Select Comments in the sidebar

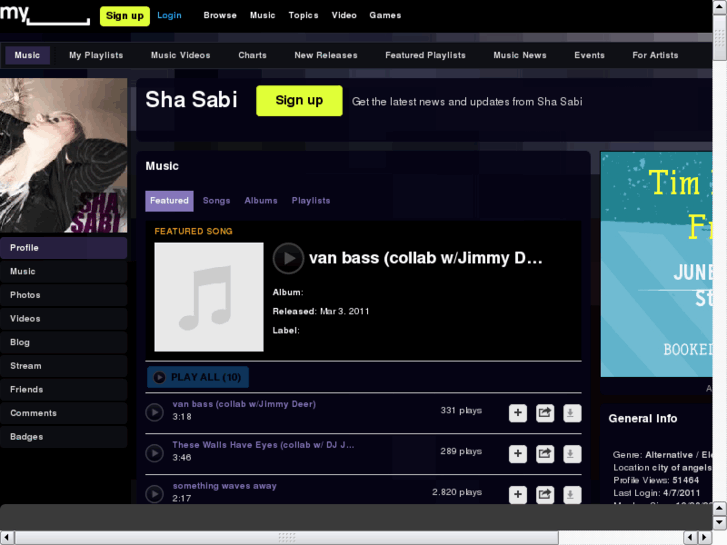click(64, 413)
